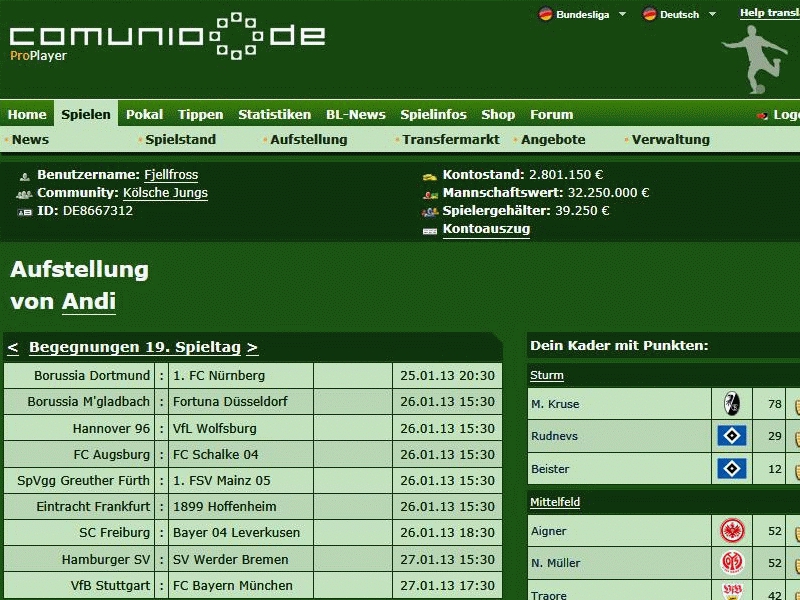The width and height of the screenshot is (800, 600).
Task: Click the icon beside Mannschaftswert
Action: [430, 194]
